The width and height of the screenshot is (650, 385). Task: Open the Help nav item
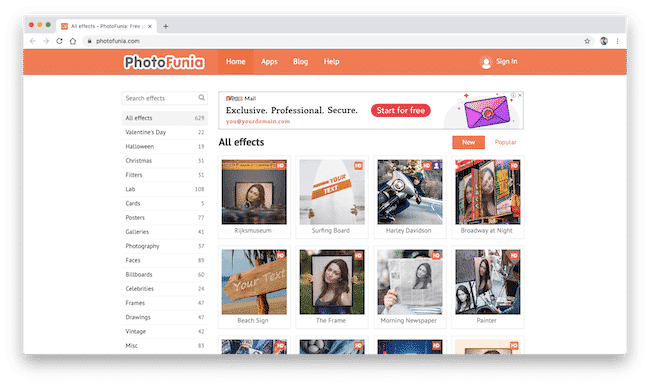(332, 62)
